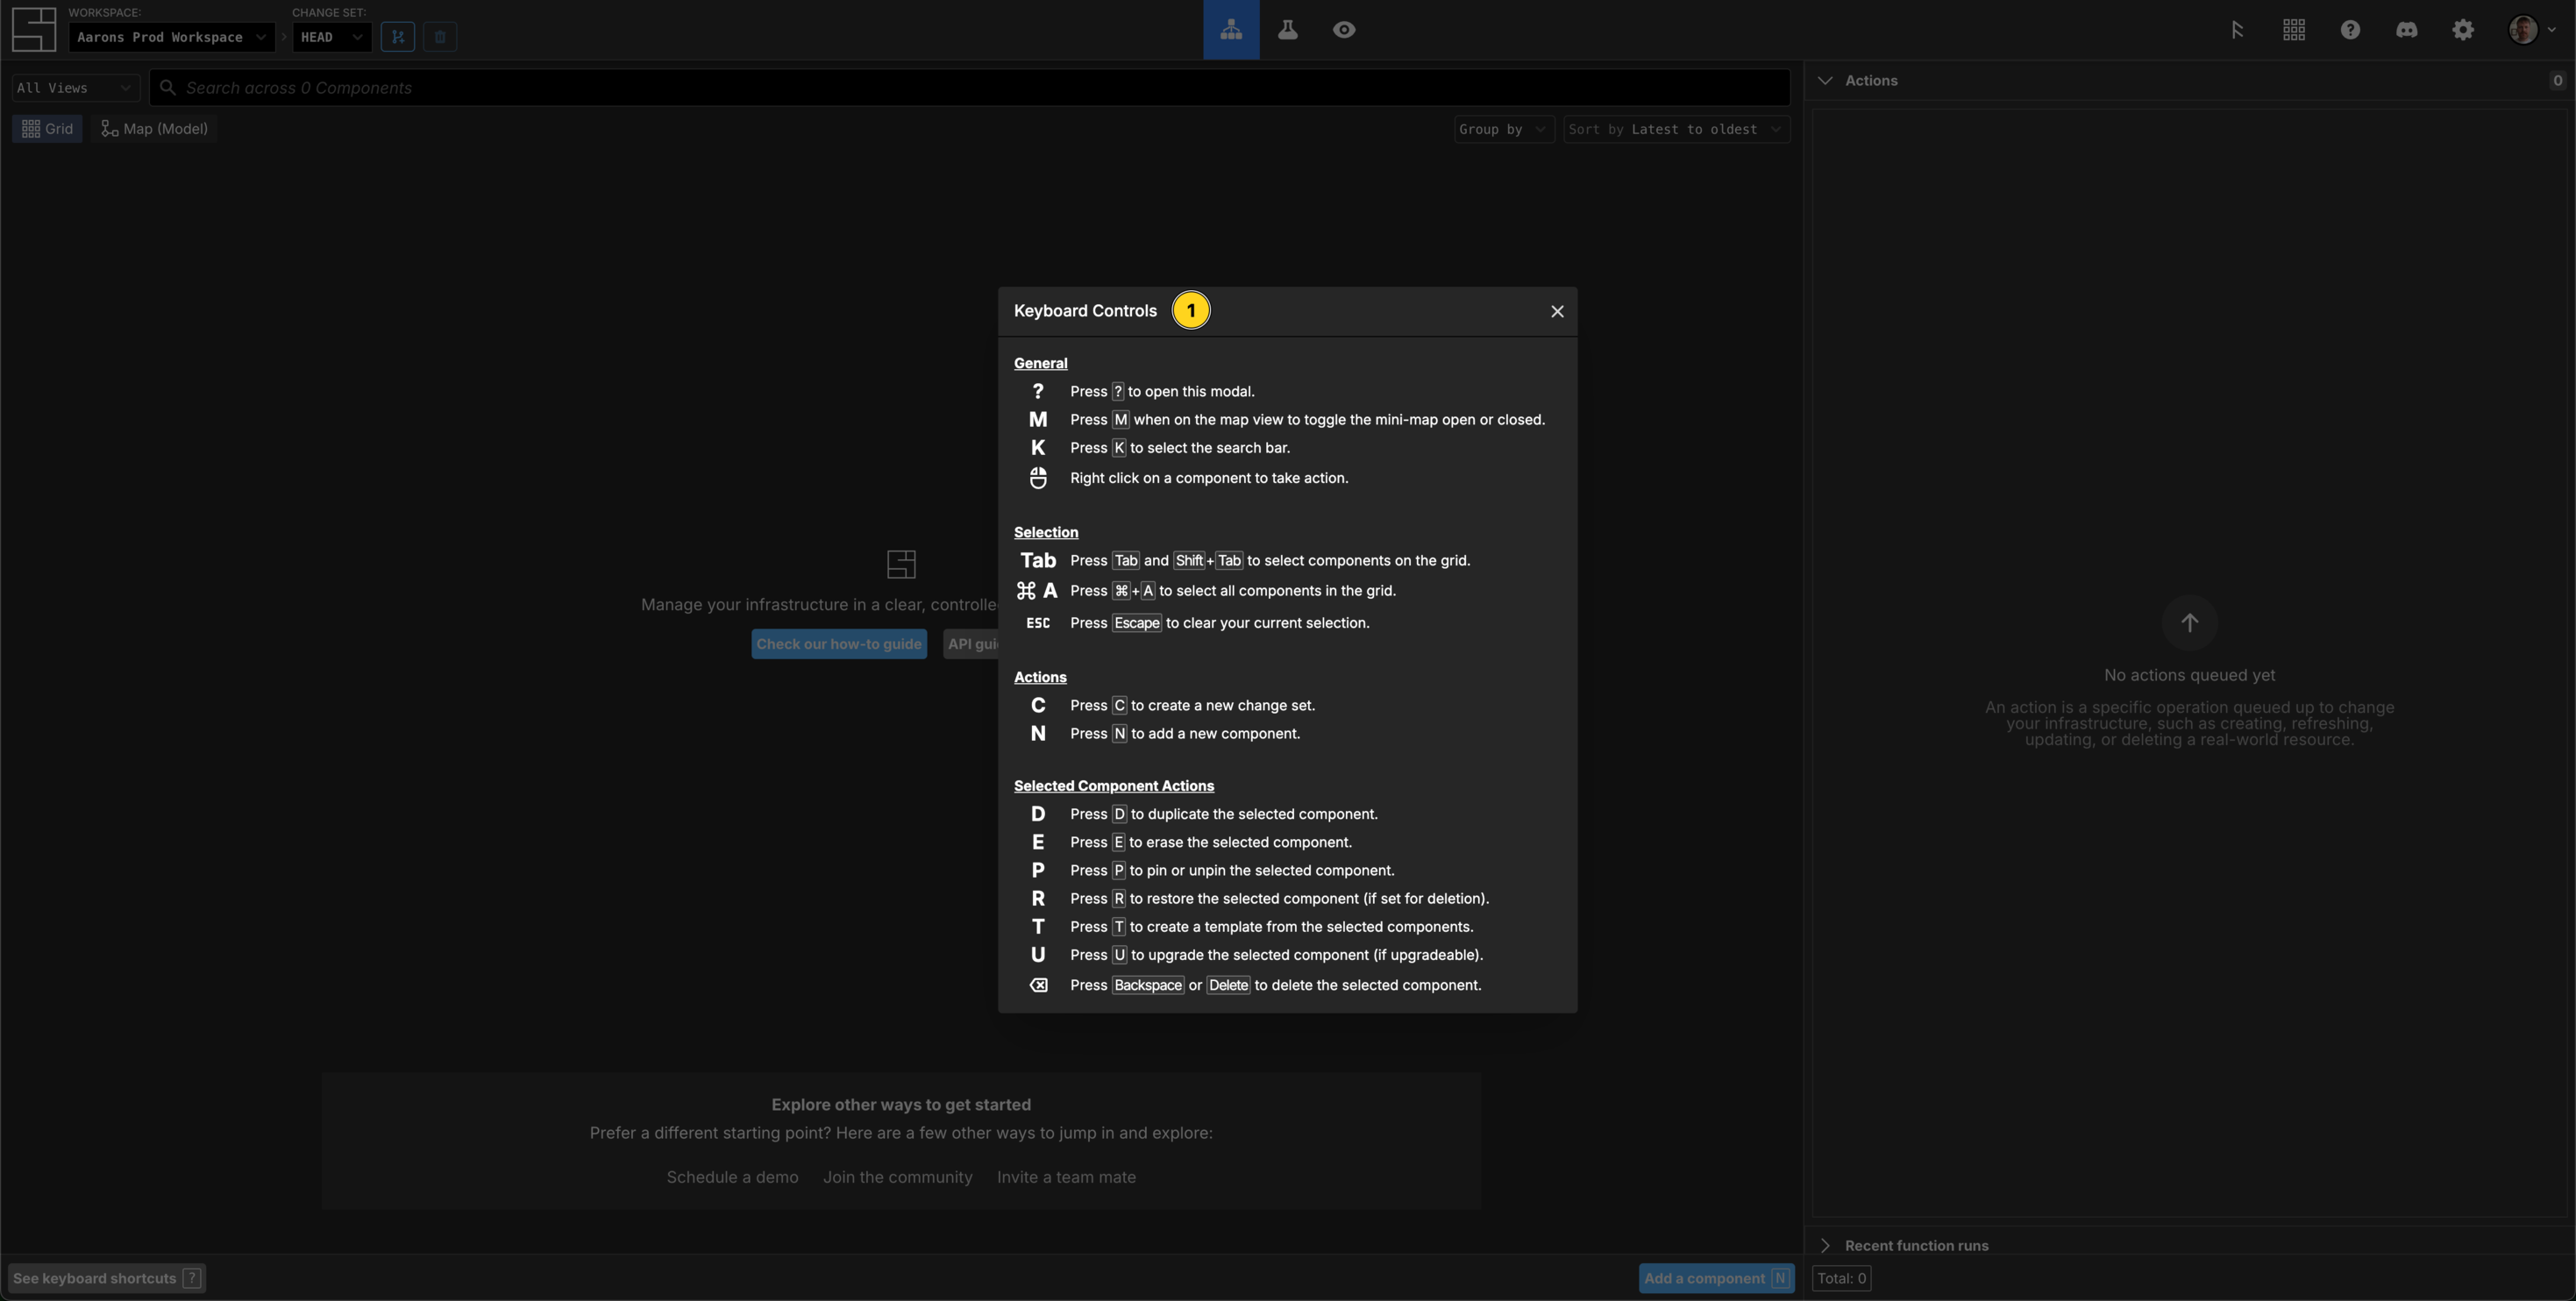2576x1301 pixels.
Task: Open the Sort by Latest to oldest dropdown
Action: [x=1676, y=129]
